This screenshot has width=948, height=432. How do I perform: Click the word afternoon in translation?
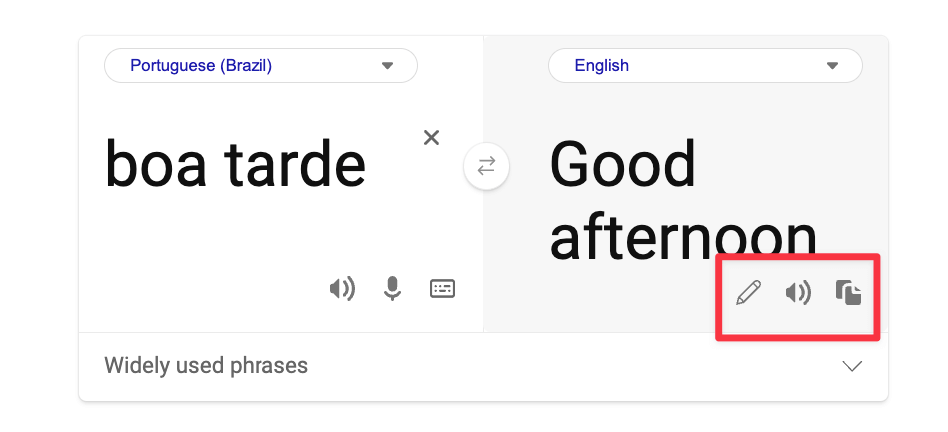pos(683,237)
